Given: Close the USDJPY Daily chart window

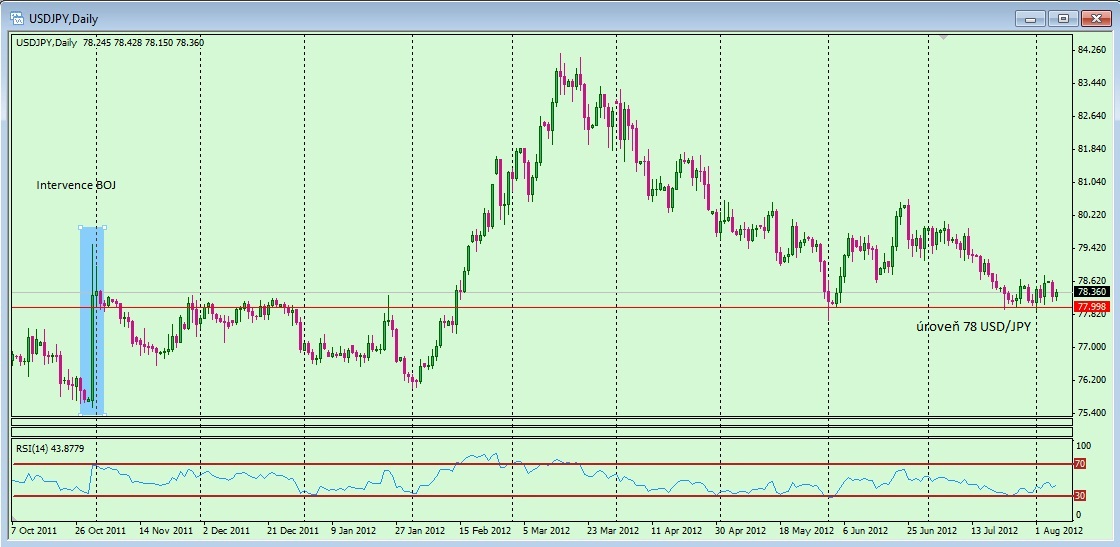Looking at the screenshot, I should coord(1094,17).
